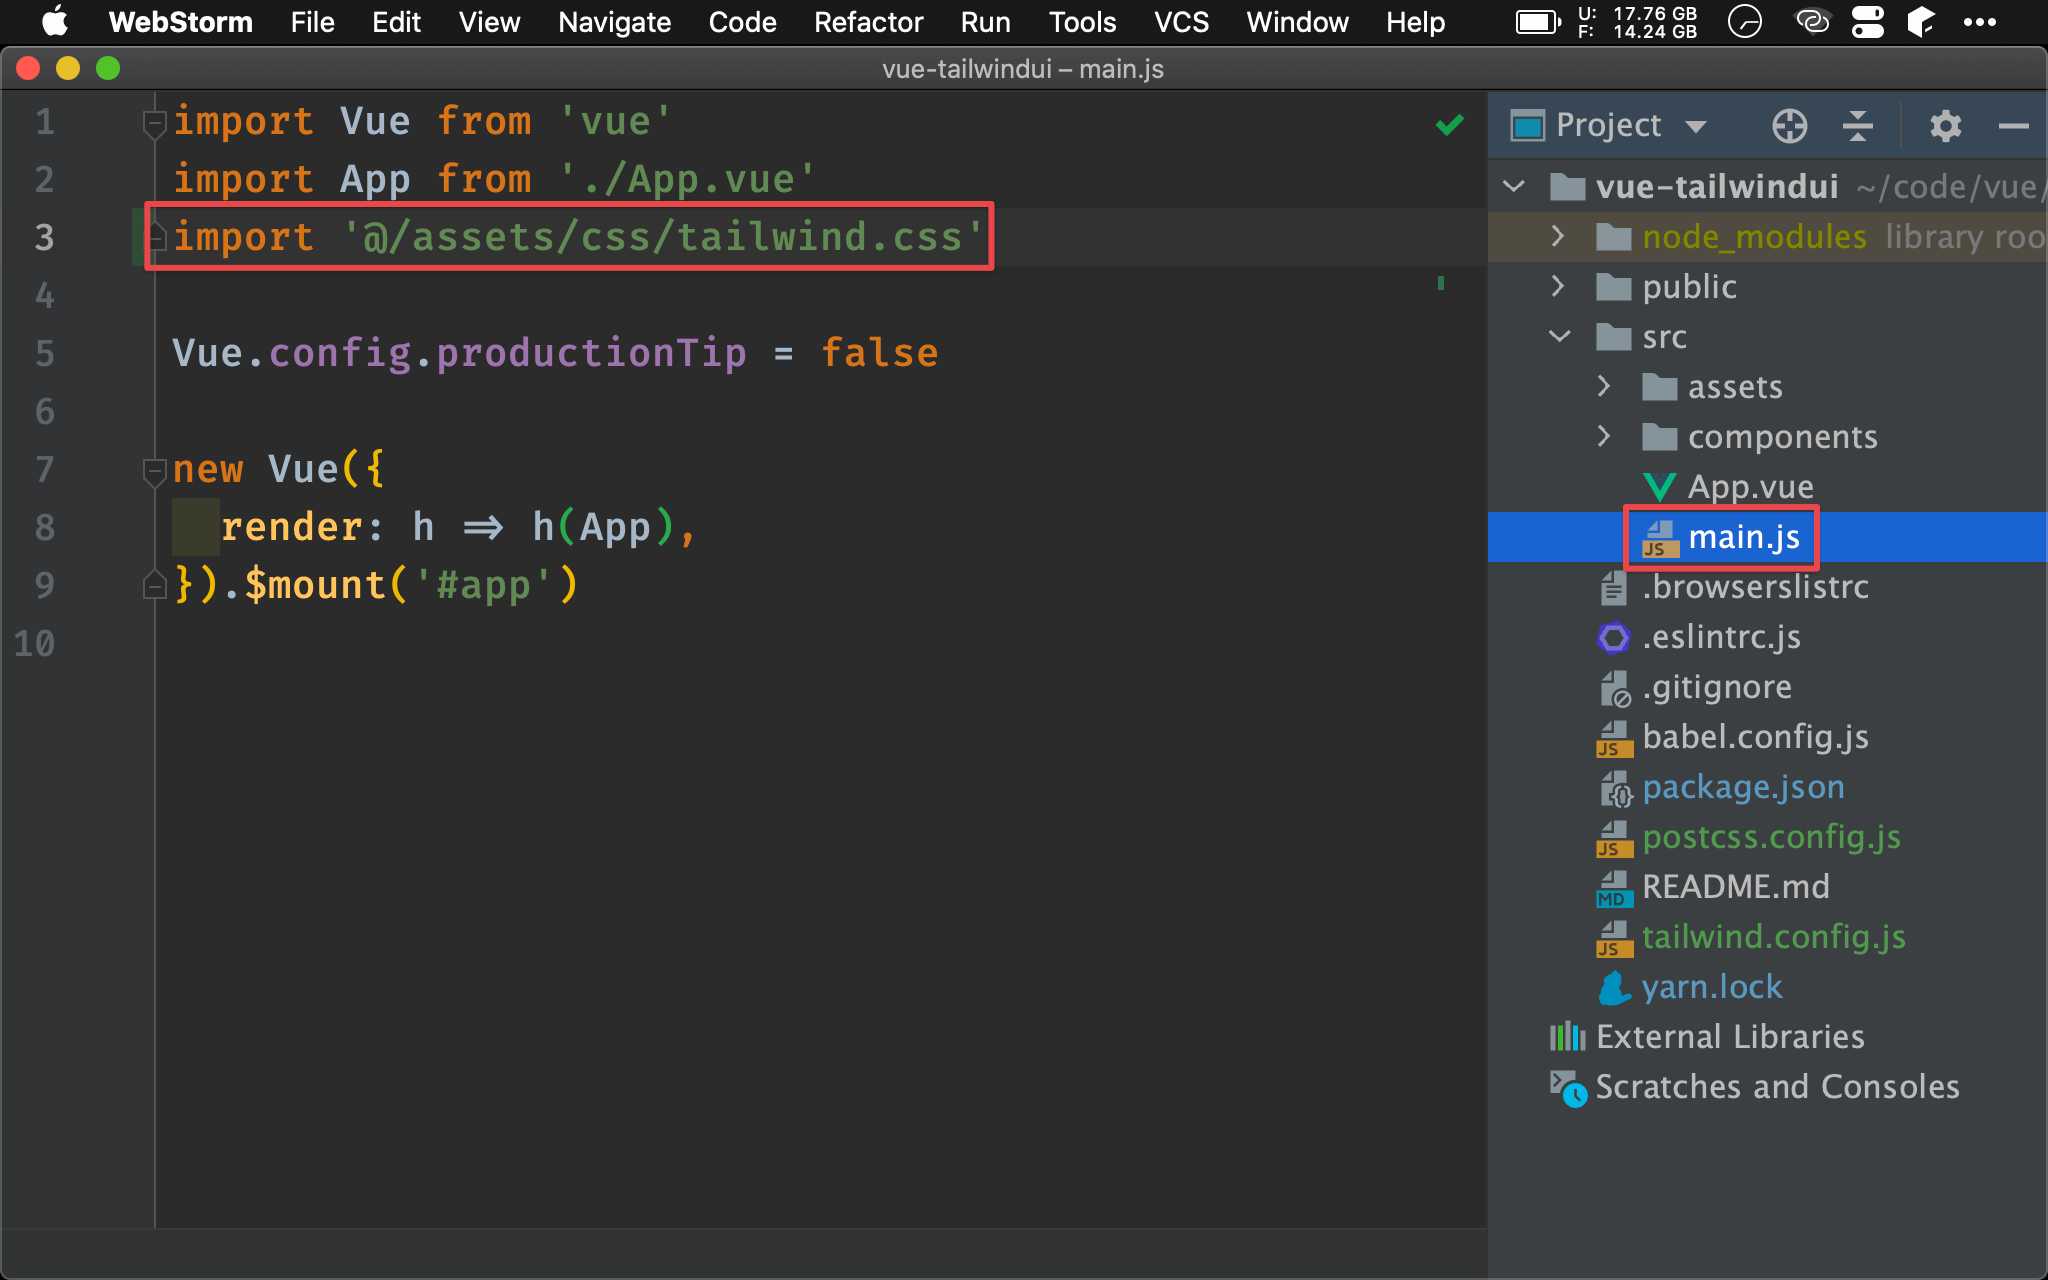Open the Project panel settings gear

1945,126
